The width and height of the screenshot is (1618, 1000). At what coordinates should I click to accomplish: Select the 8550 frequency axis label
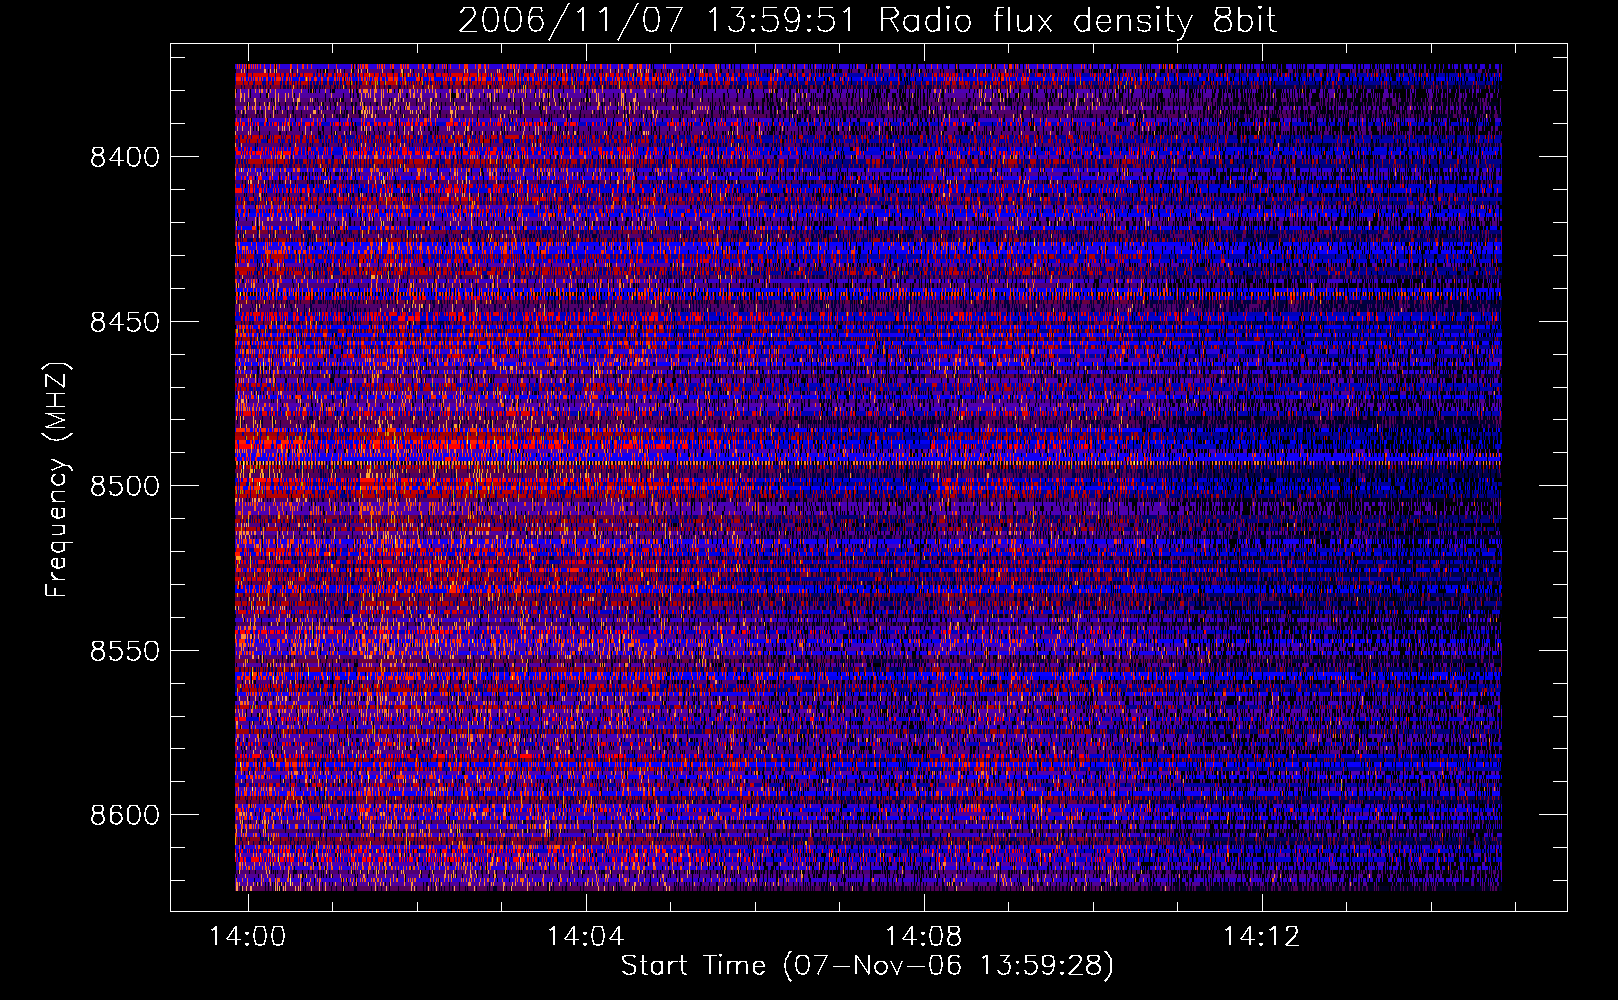[x=125, y=651]
